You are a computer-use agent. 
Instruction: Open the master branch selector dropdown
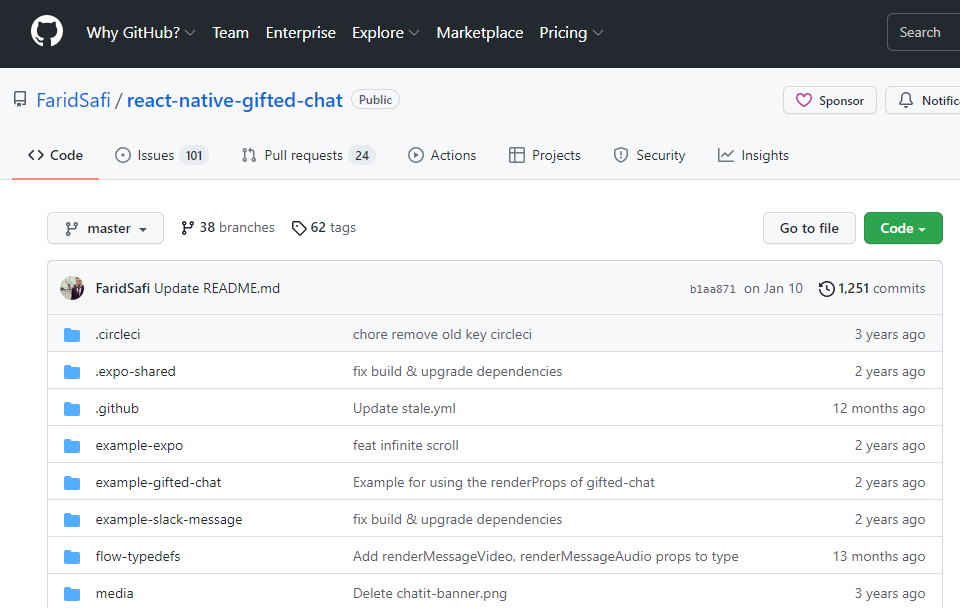105,228
